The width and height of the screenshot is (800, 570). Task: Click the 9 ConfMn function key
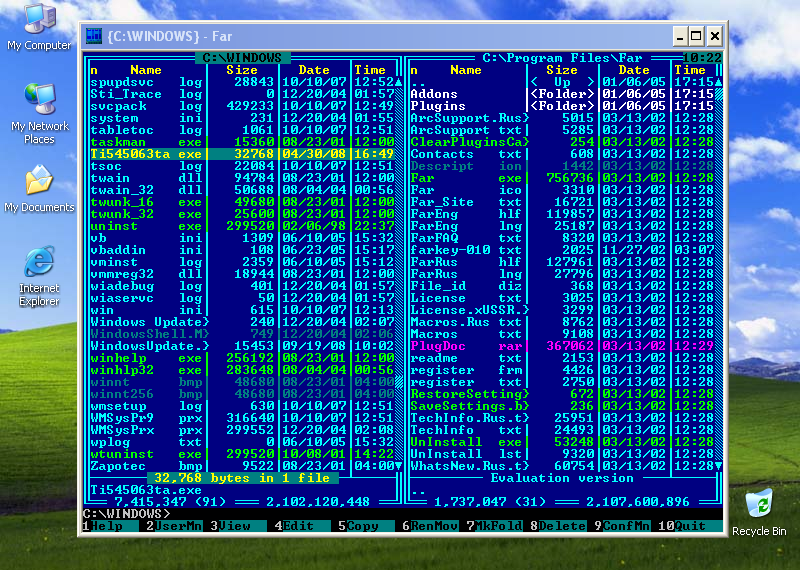tap(621, 526)
